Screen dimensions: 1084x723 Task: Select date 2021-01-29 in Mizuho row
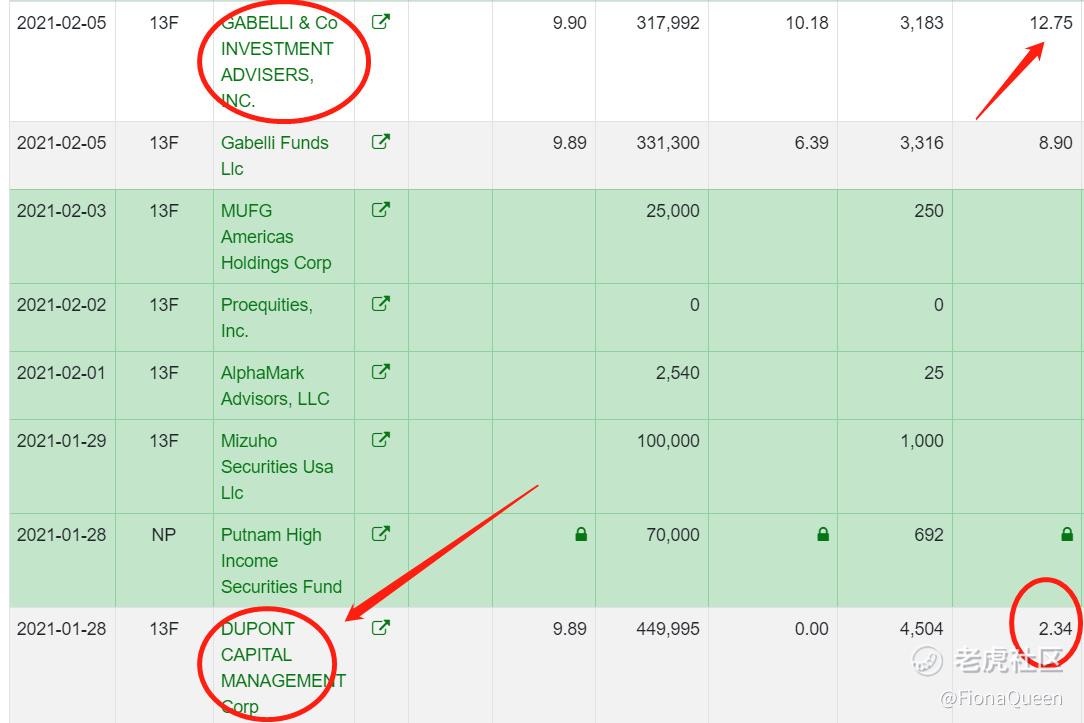(62, 440)
